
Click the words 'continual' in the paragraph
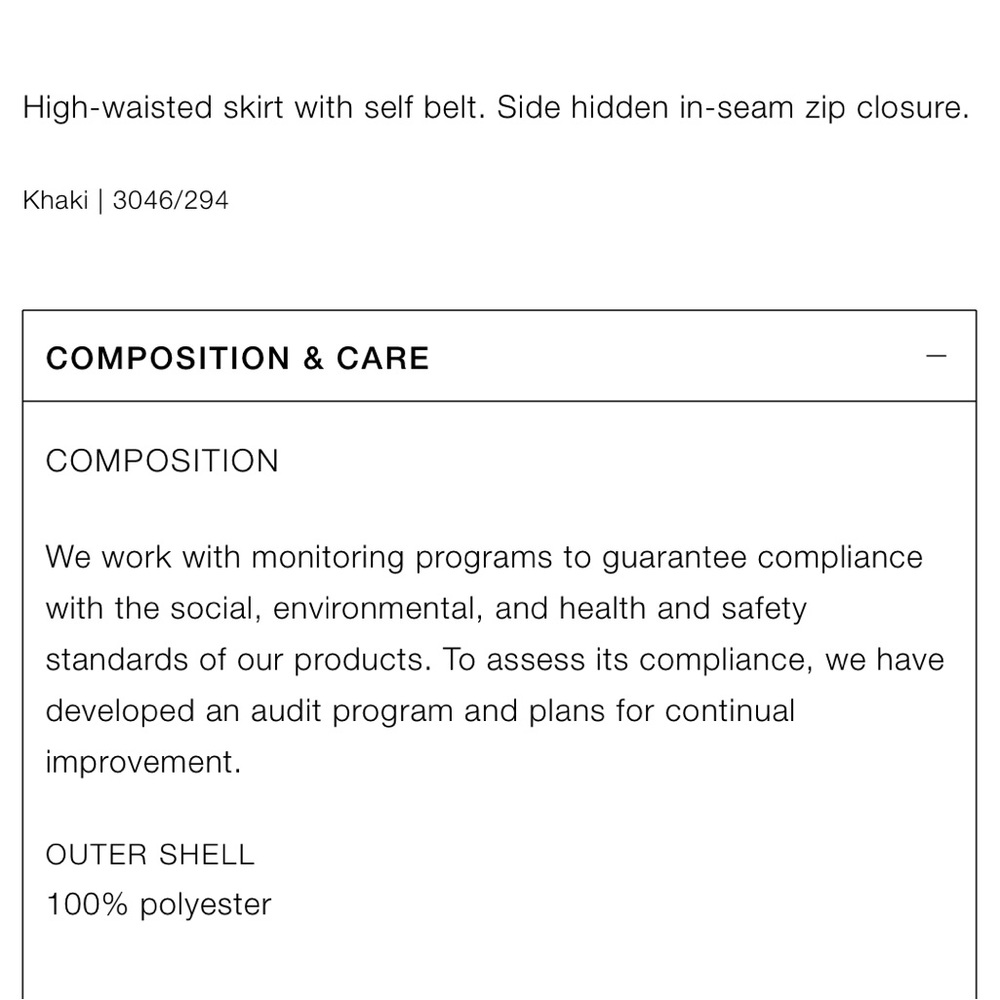tap(730, 710)
